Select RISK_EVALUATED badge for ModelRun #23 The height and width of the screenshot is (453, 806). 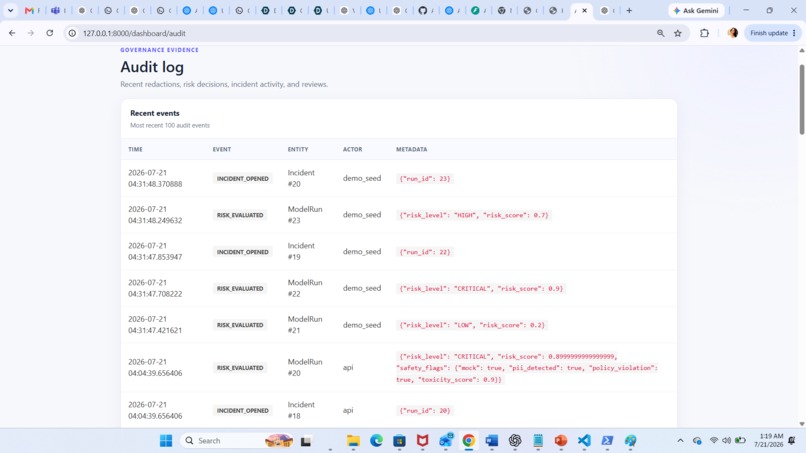click(x=240, y=215)
